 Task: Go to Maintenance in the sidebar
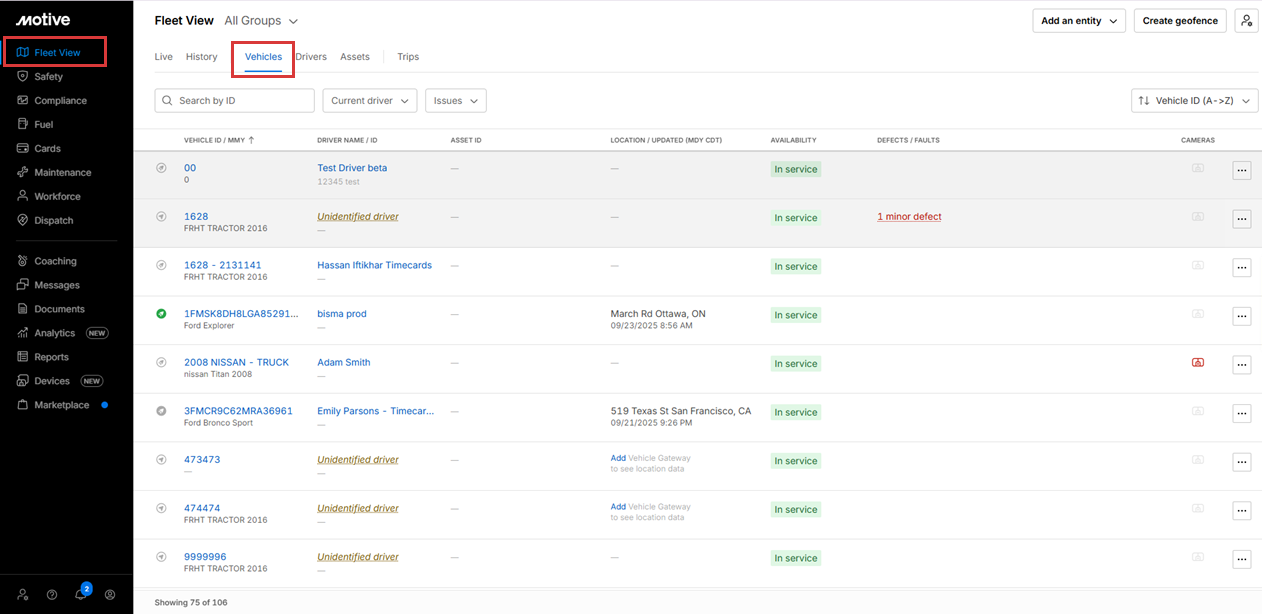pyautogui.click(x=62, y=173)
